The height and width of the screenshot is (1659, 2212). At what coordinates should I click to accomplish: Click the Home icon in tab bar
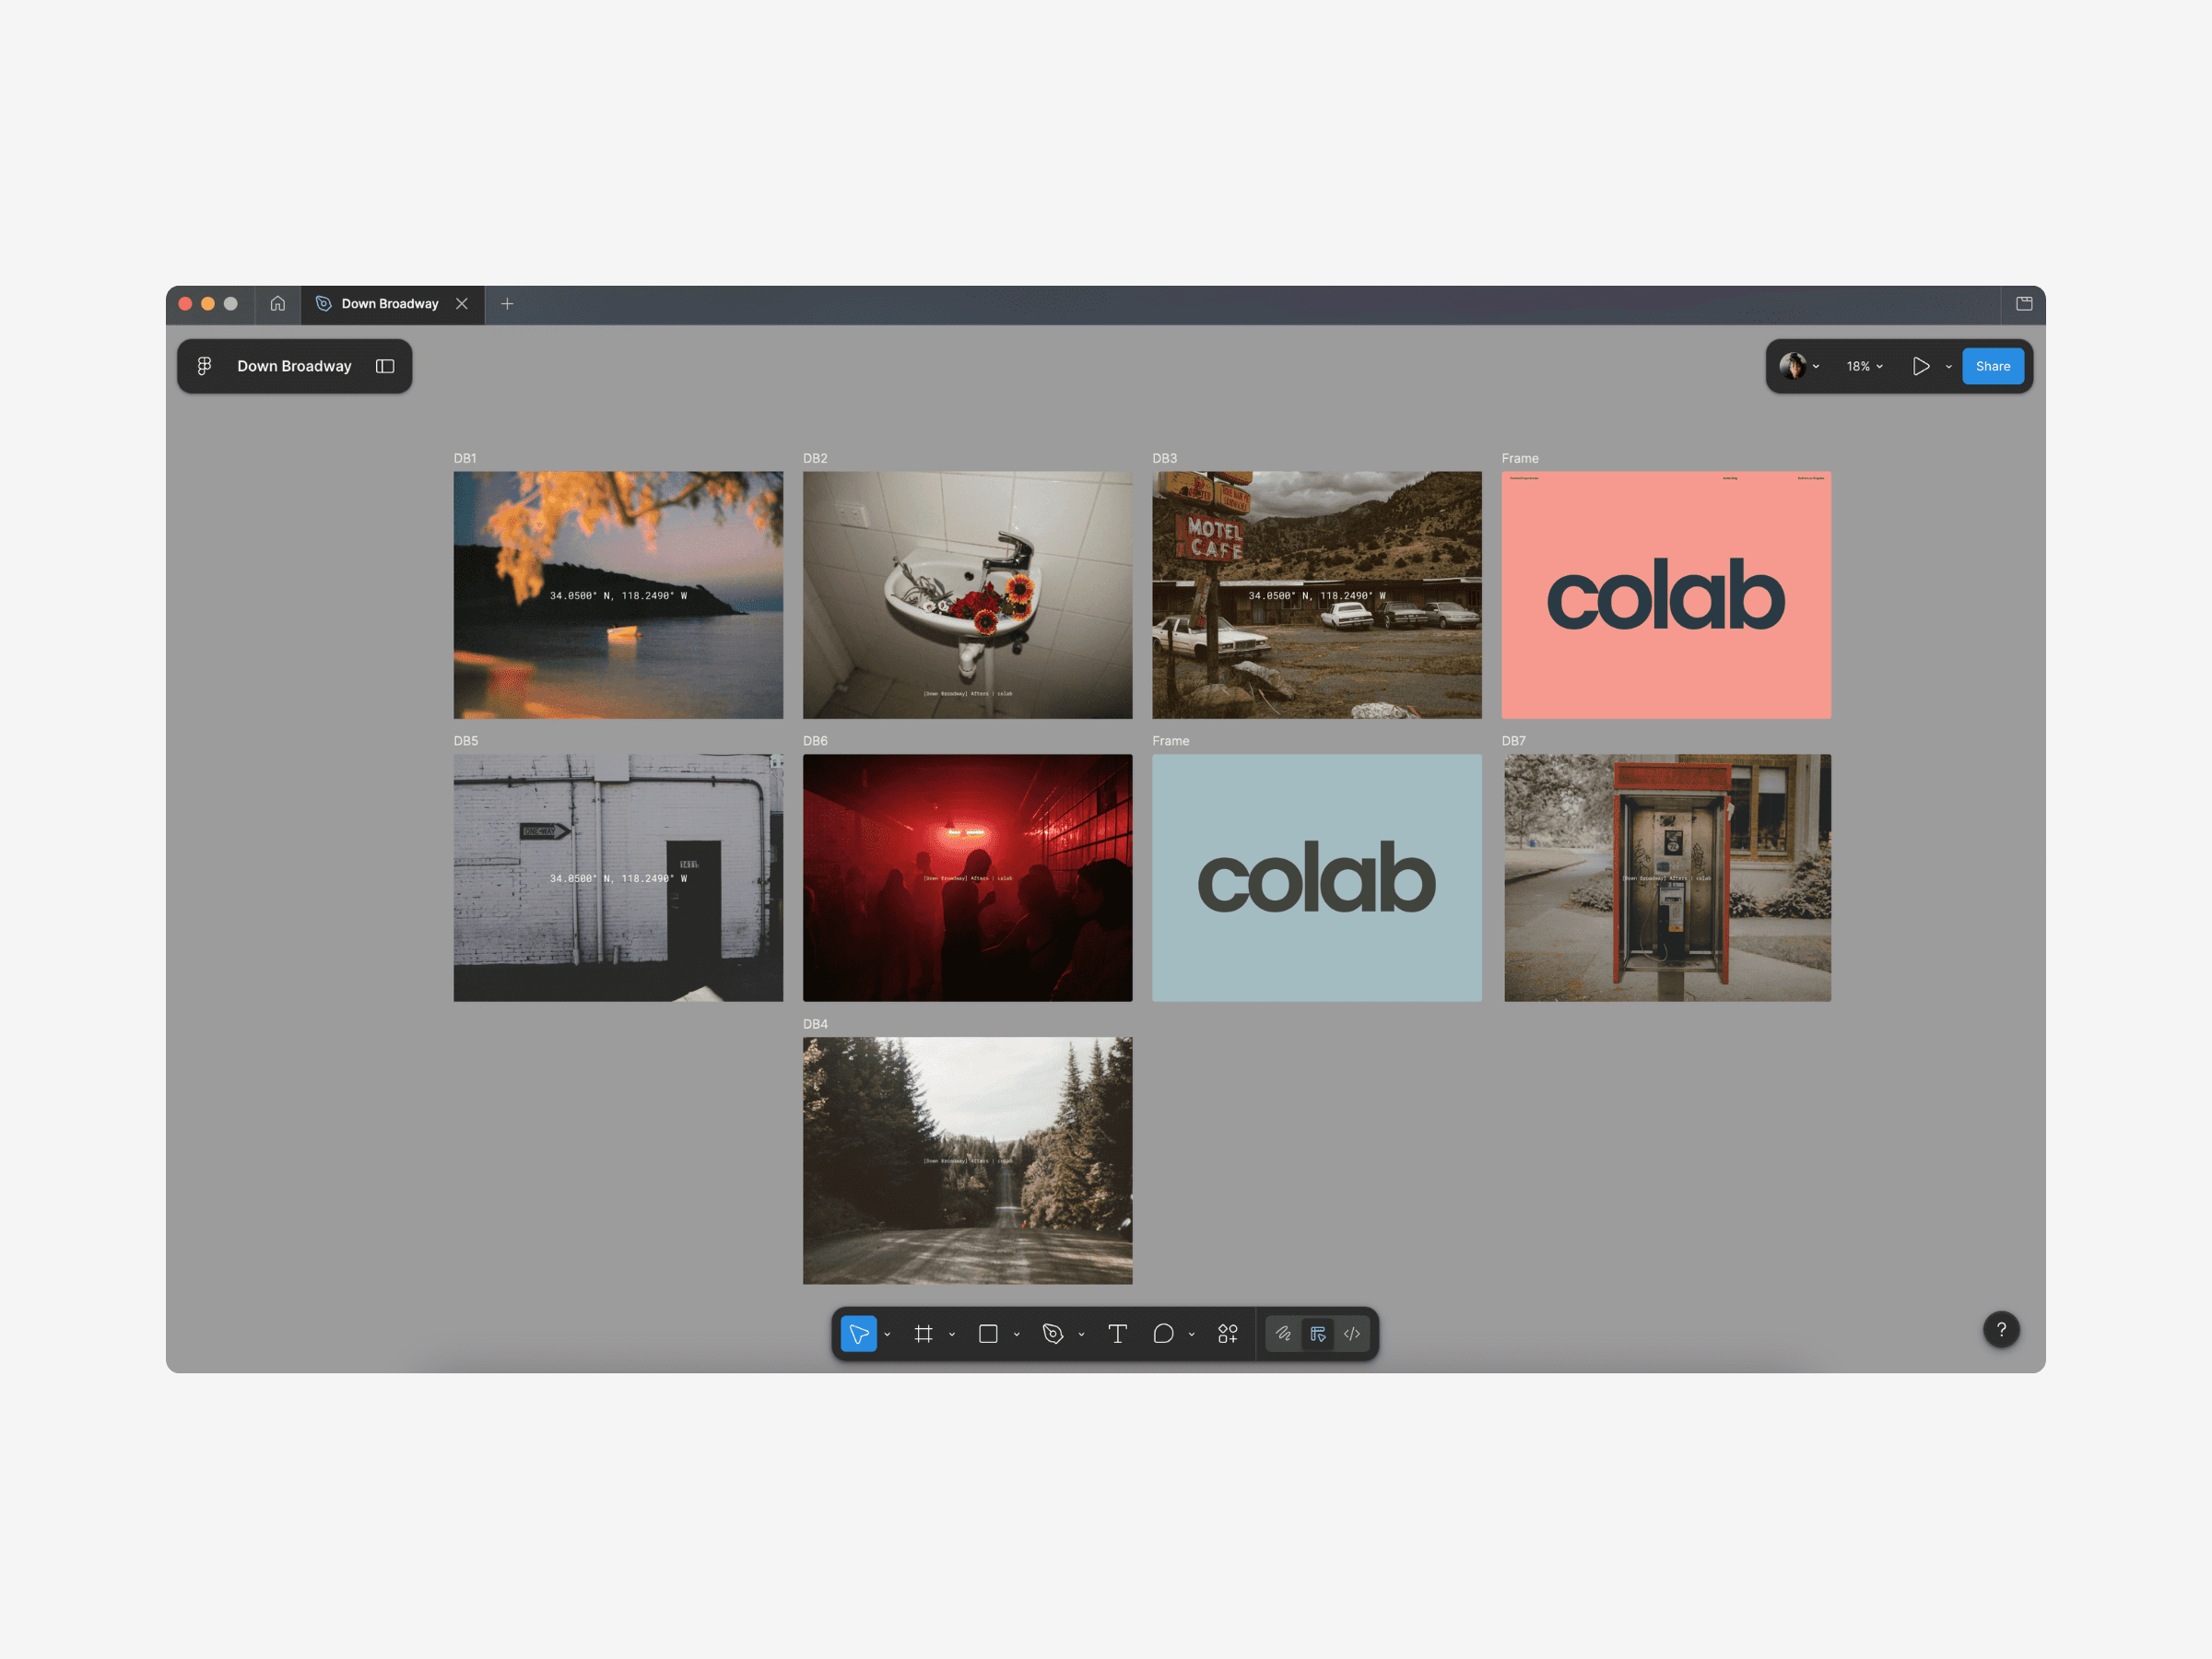coord(278,303)
